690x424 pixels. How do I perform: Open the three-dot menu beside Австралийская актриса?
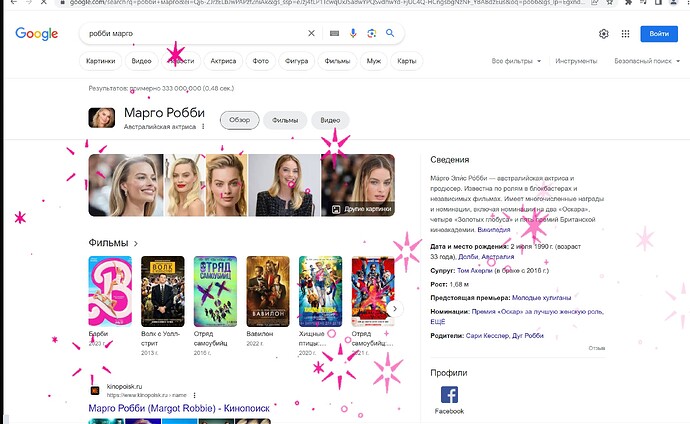(203, 127)
